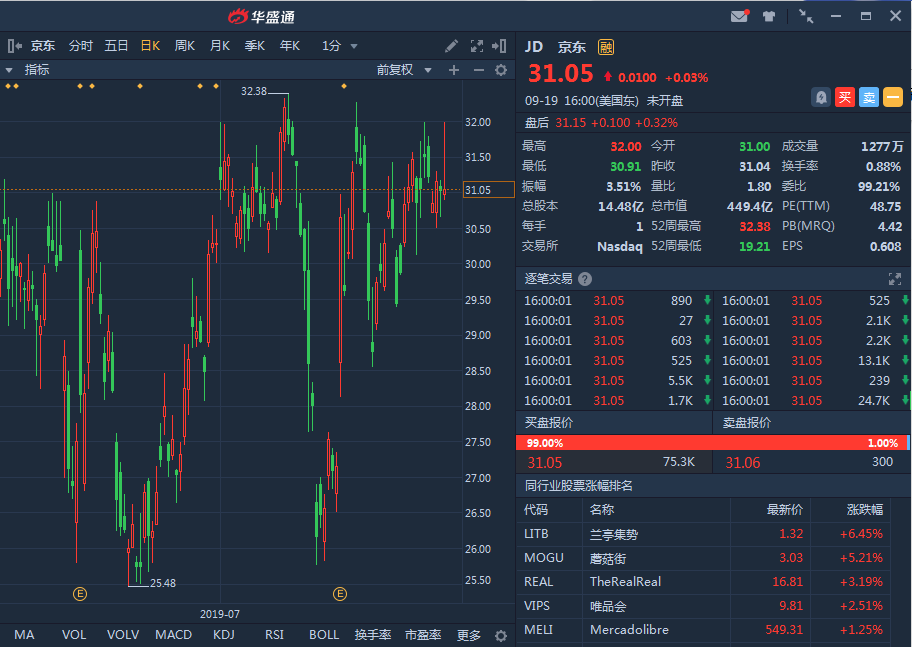
Task: Open MELI Mercadolibre stock row
Action: [x=703, y=630]
